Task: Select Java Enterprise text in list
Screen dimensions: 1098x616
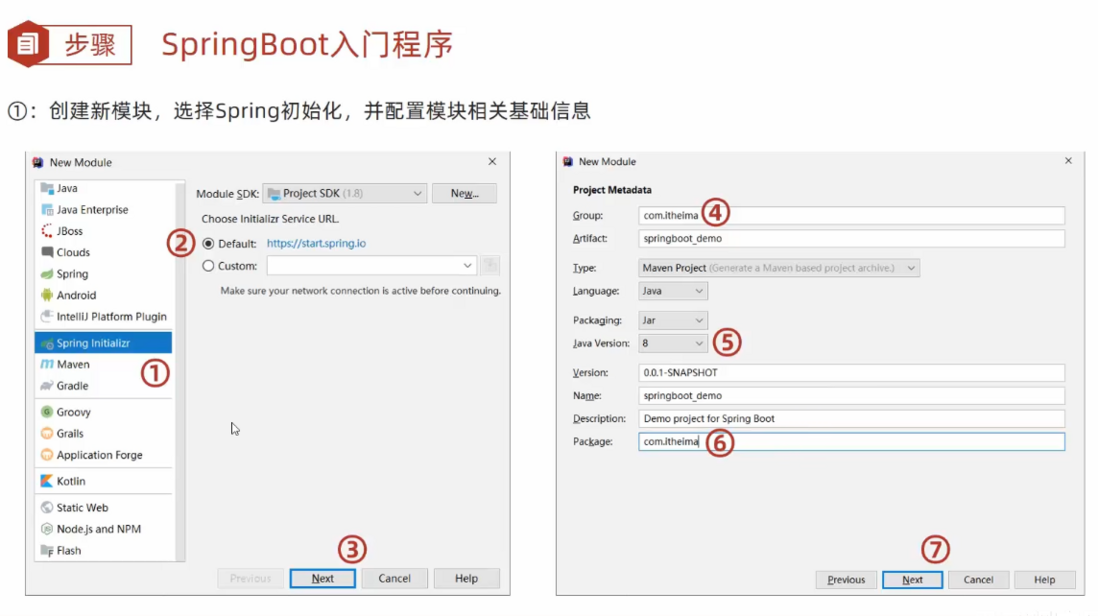Action: click(92, 209)
